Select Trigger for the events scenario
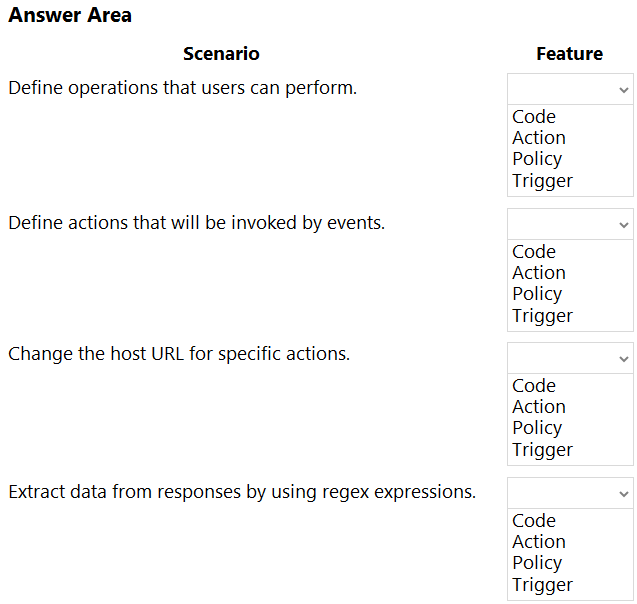 pos(542,316)
